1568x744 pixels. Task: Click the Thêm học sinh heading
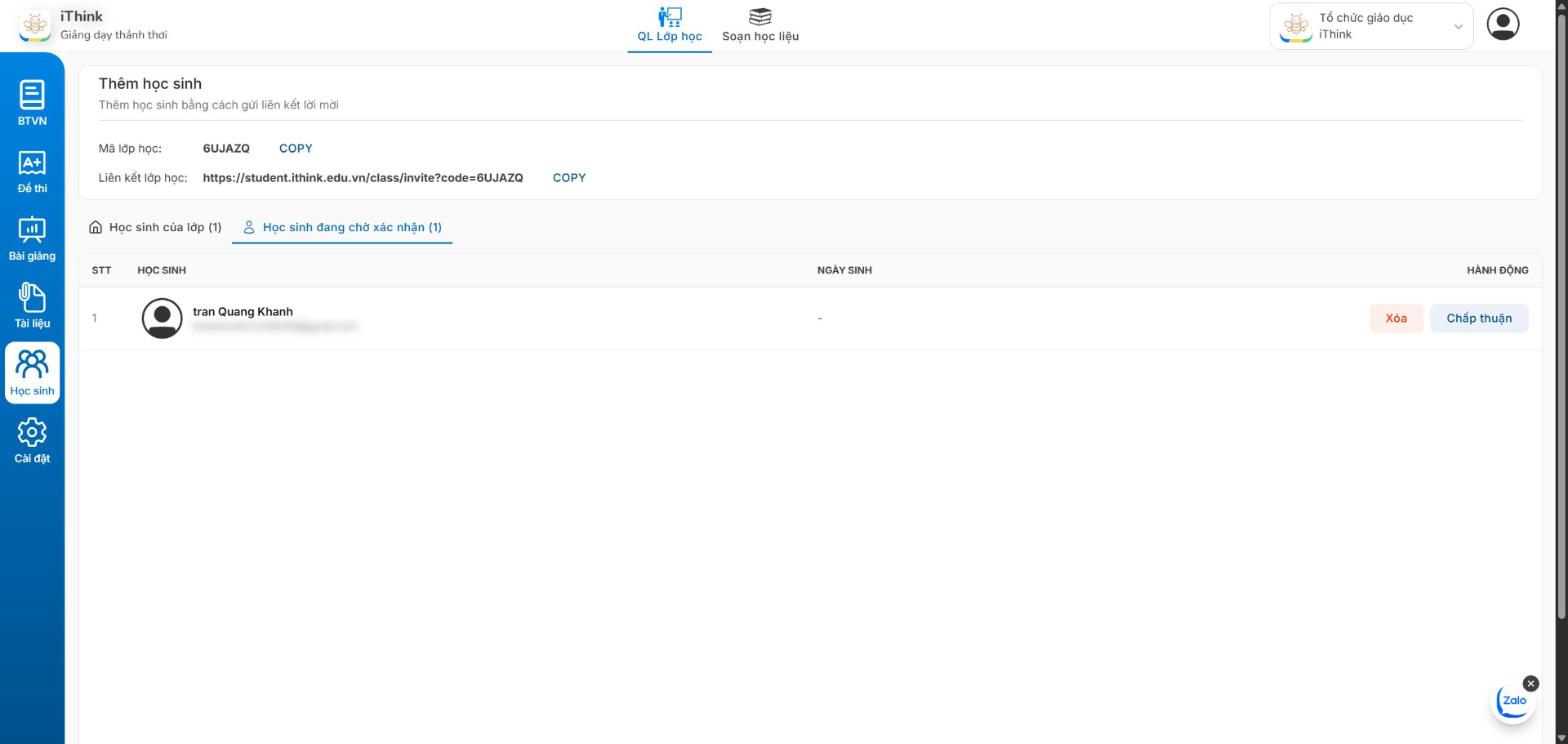point(150,84)
